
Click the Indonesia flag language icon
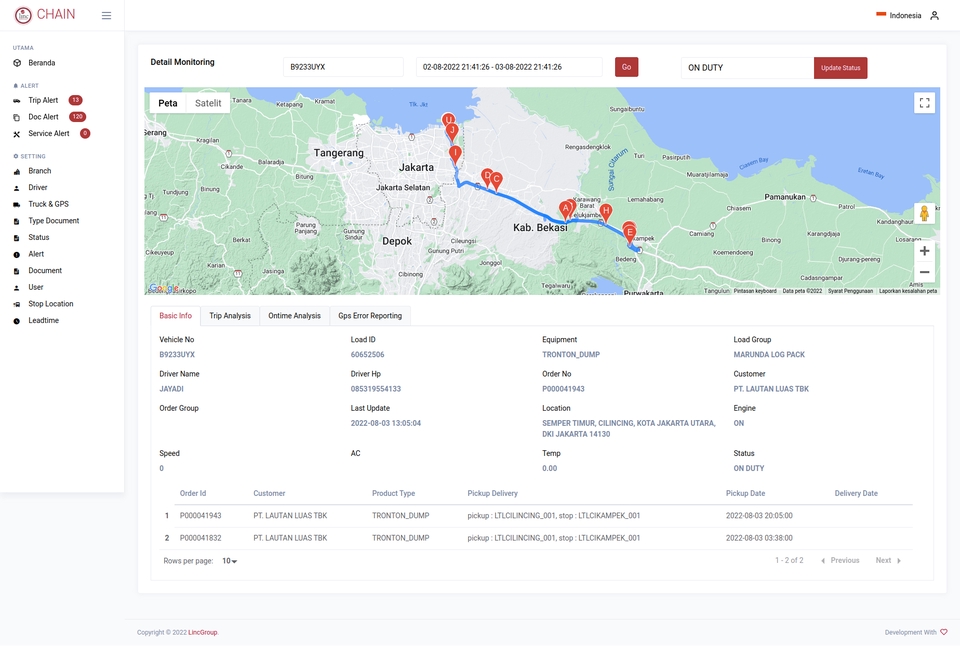881,15
